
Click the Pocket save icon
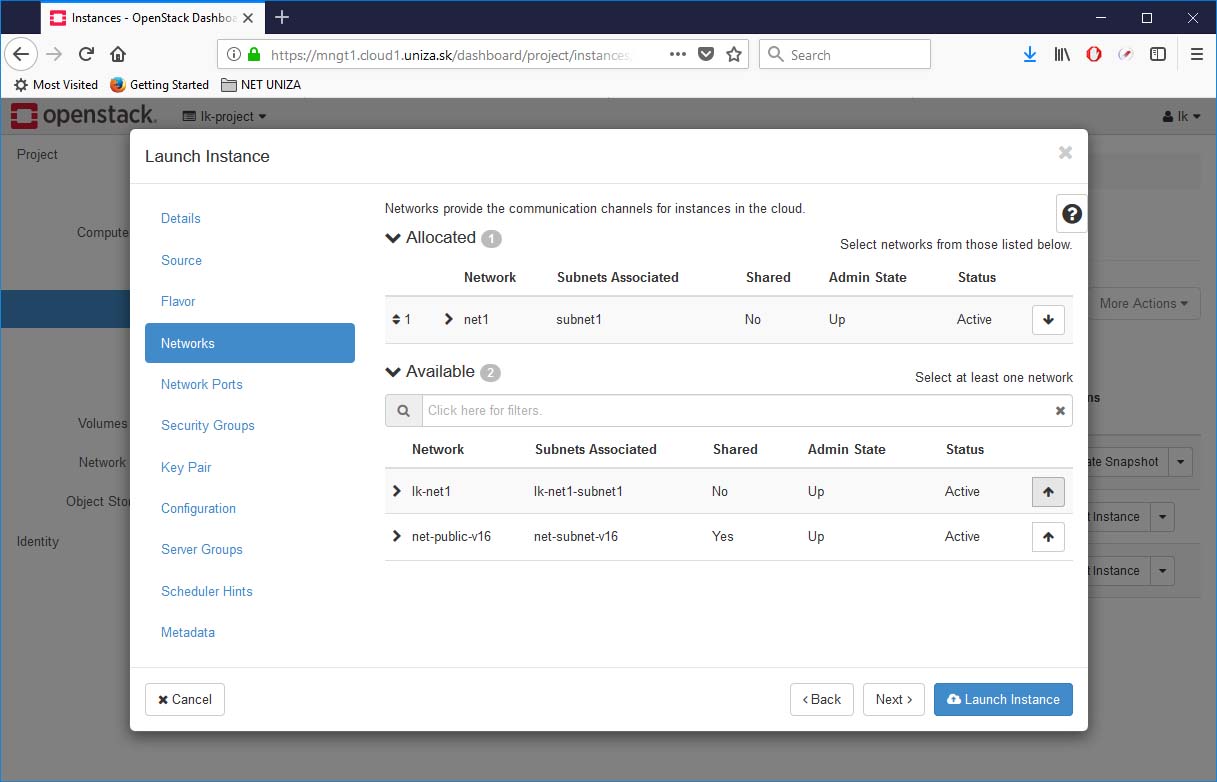click(706, 54)
